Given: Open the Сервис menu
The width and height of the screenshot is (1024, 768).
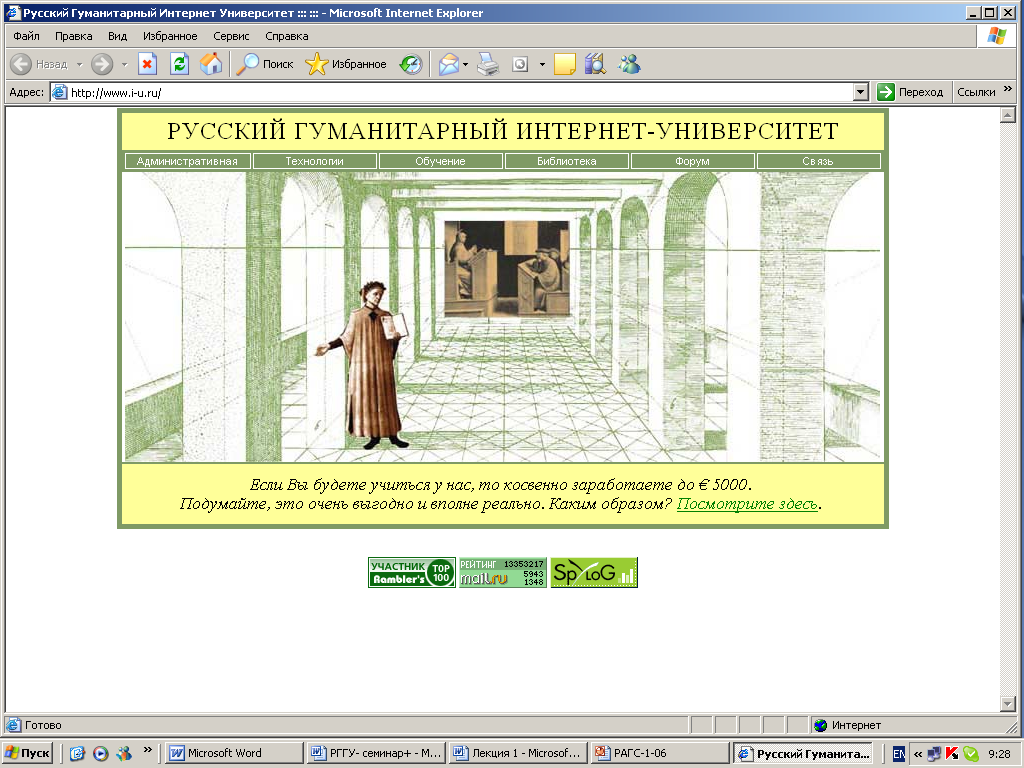Looking at the screenshot, I should click(231, 36).
